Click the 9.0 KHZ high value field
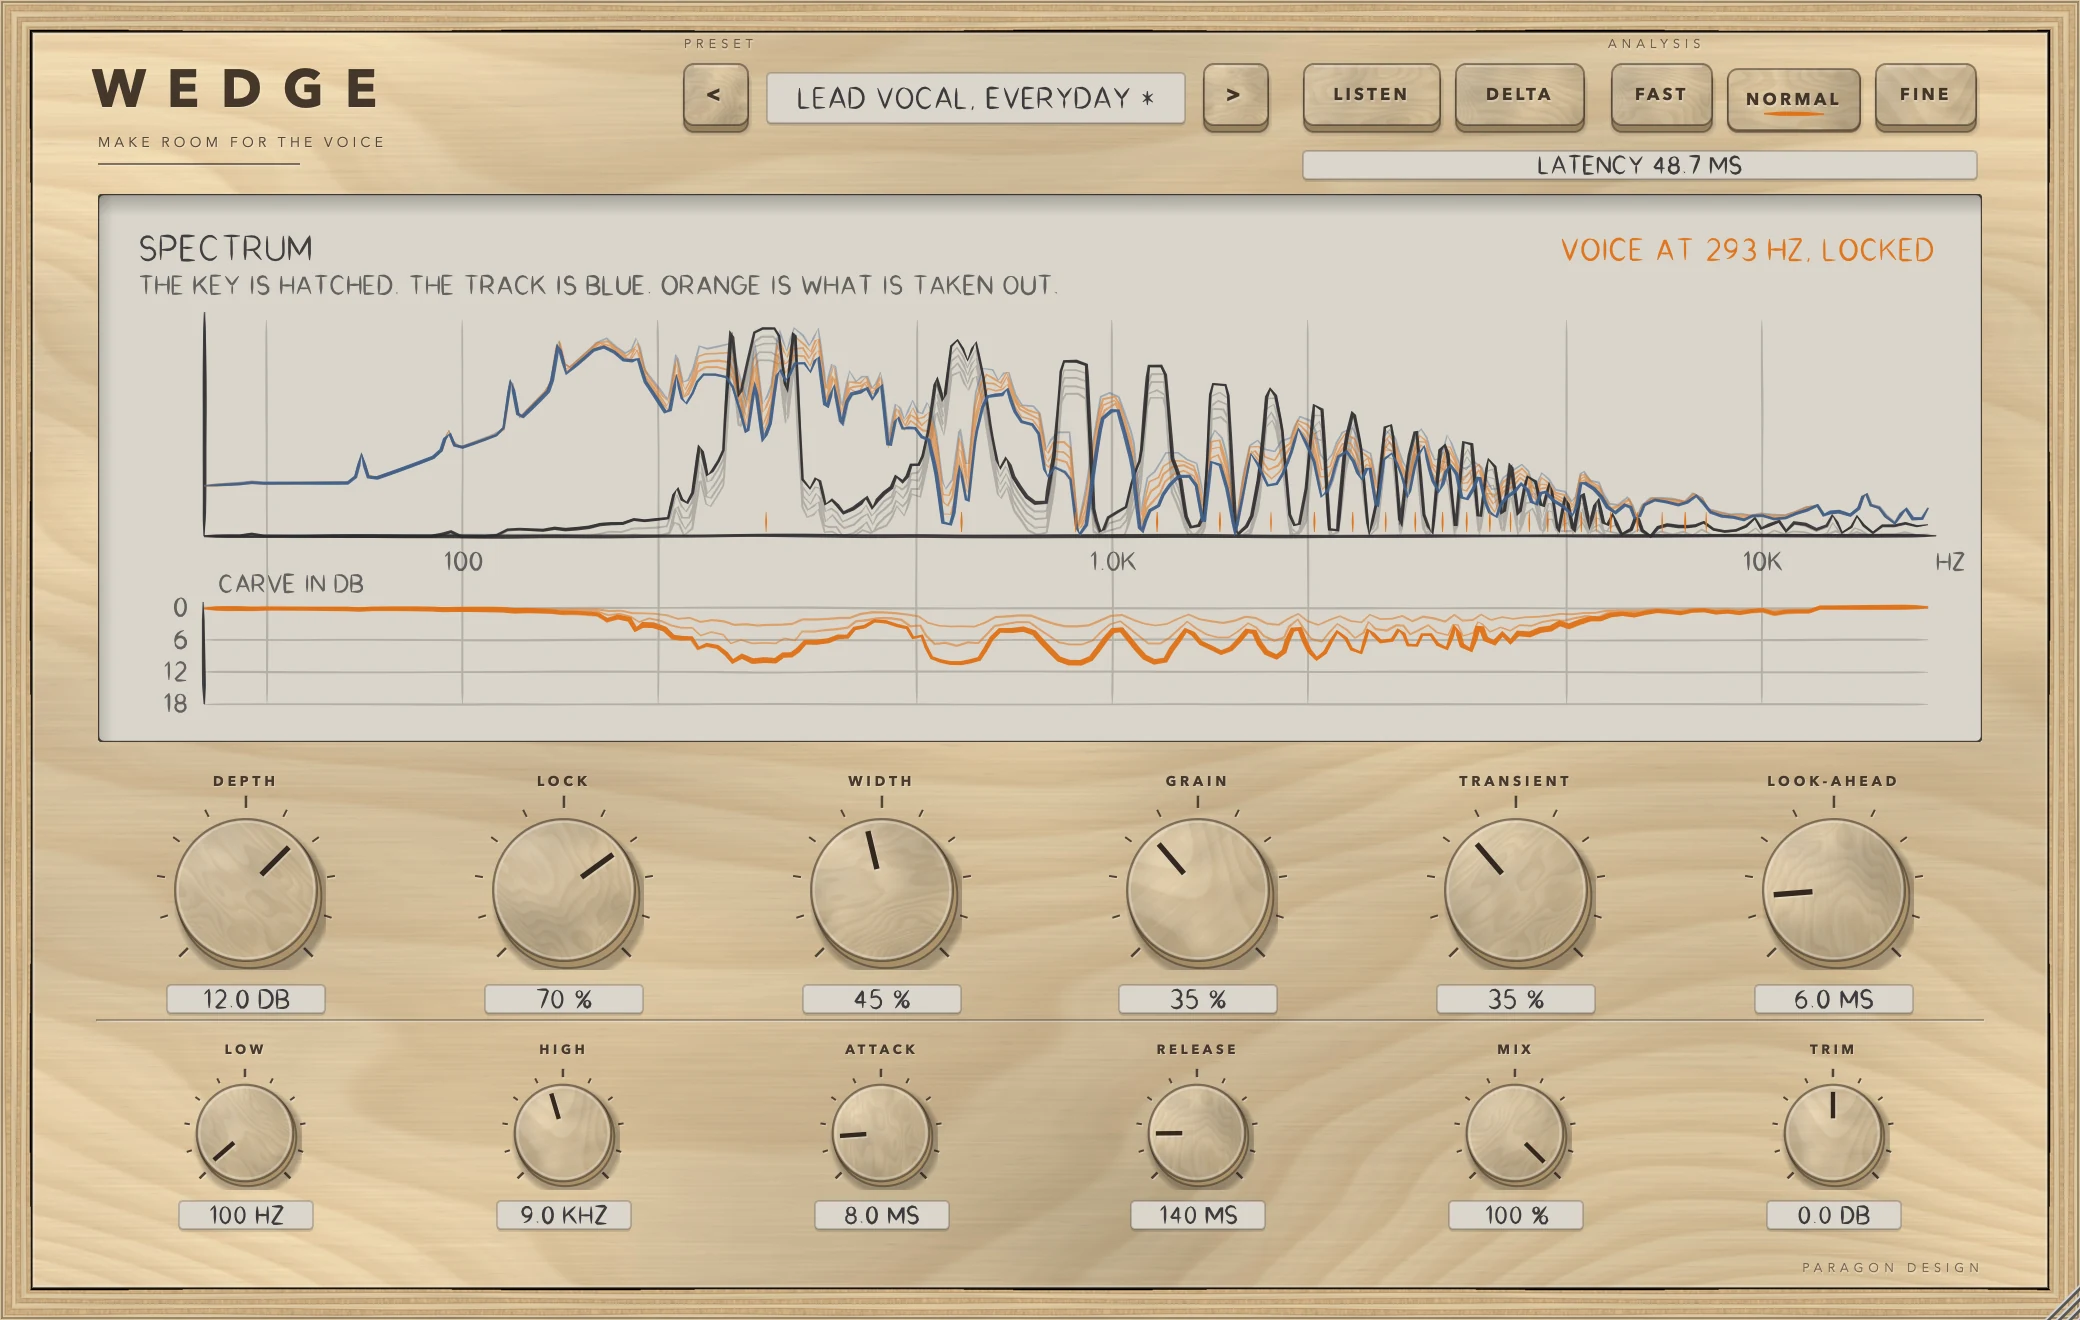 [x=564, y=1215]
